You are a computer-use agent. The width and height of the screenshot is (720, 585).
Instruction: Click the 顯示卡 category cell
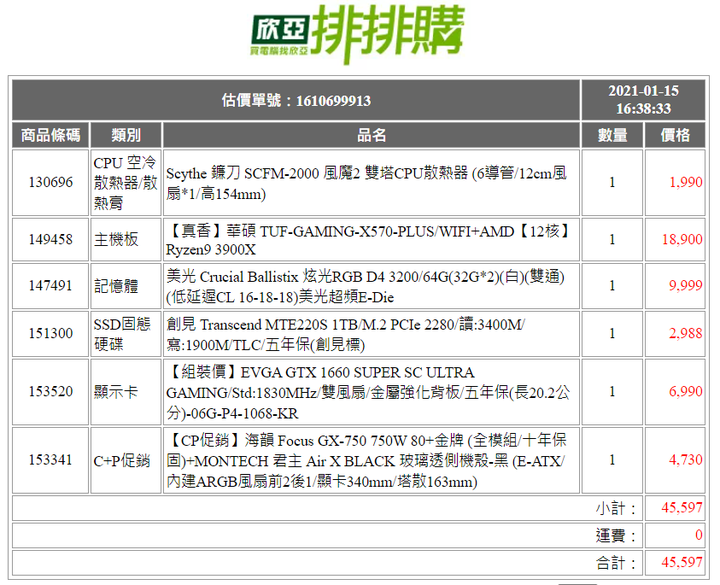point(126,391)
